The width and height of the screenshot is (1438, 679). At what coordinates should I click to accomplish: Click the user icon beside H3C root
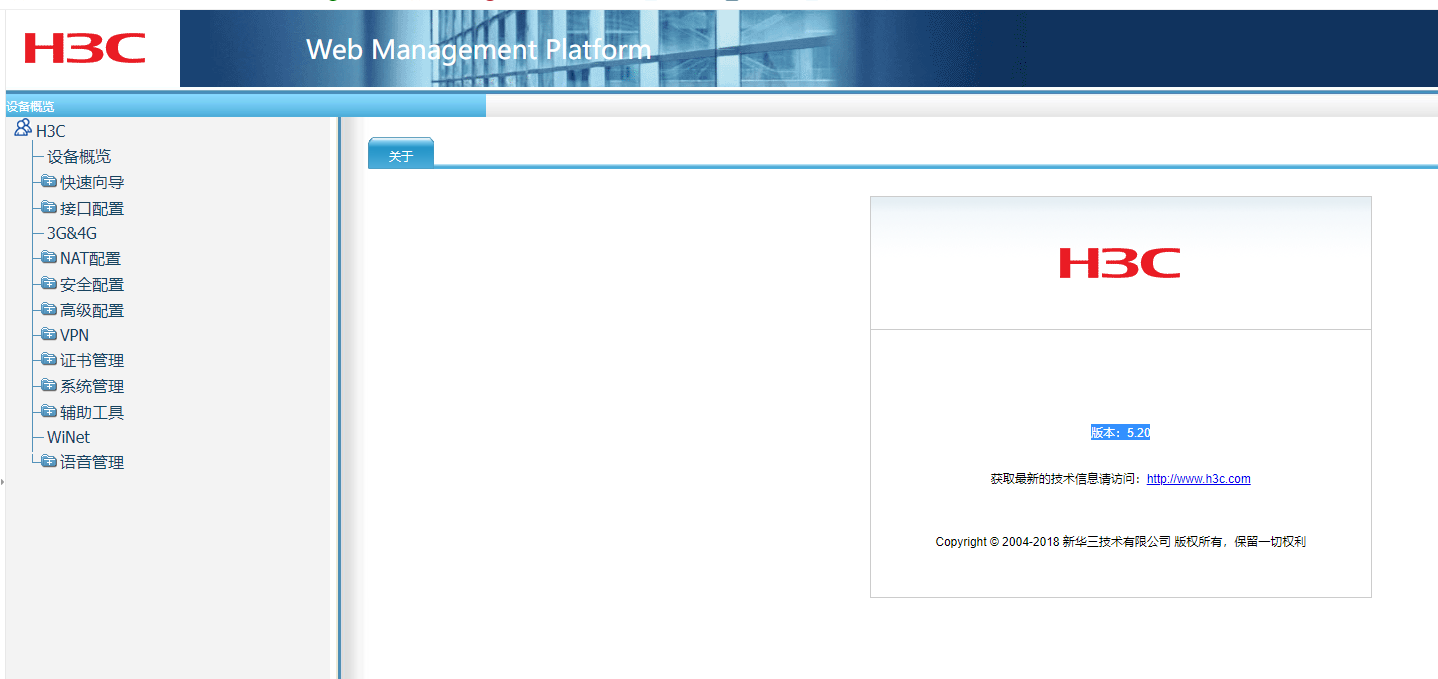click(22, 128)
